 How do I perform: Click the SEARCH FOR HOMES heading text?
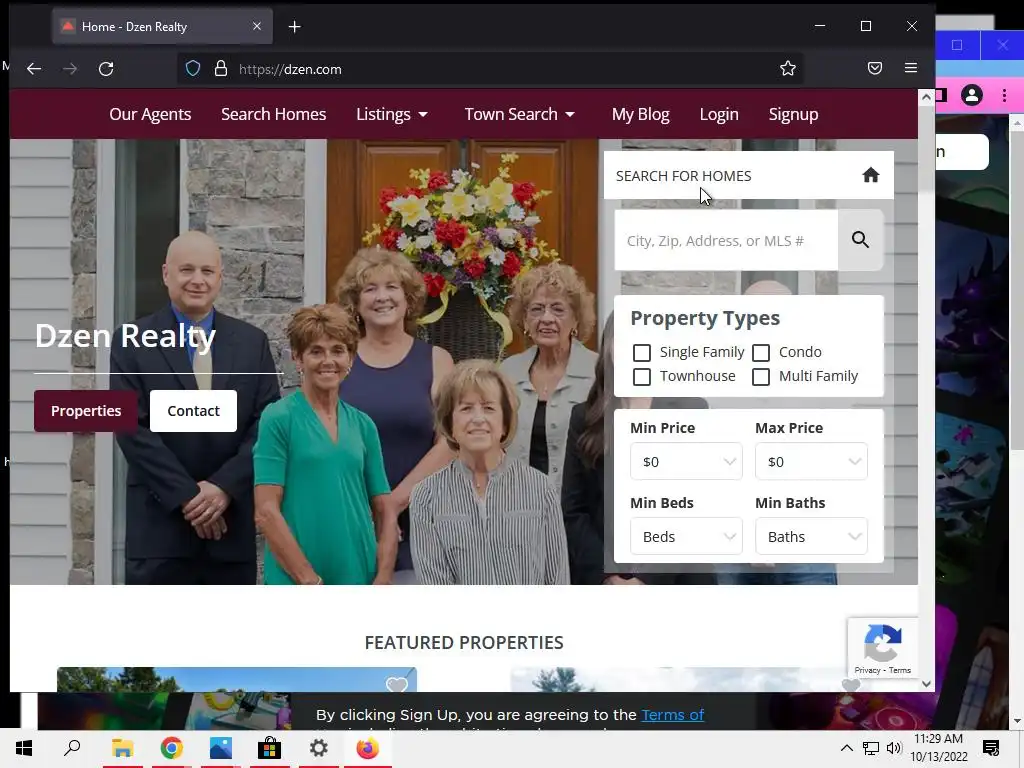[x=683, y=176]
